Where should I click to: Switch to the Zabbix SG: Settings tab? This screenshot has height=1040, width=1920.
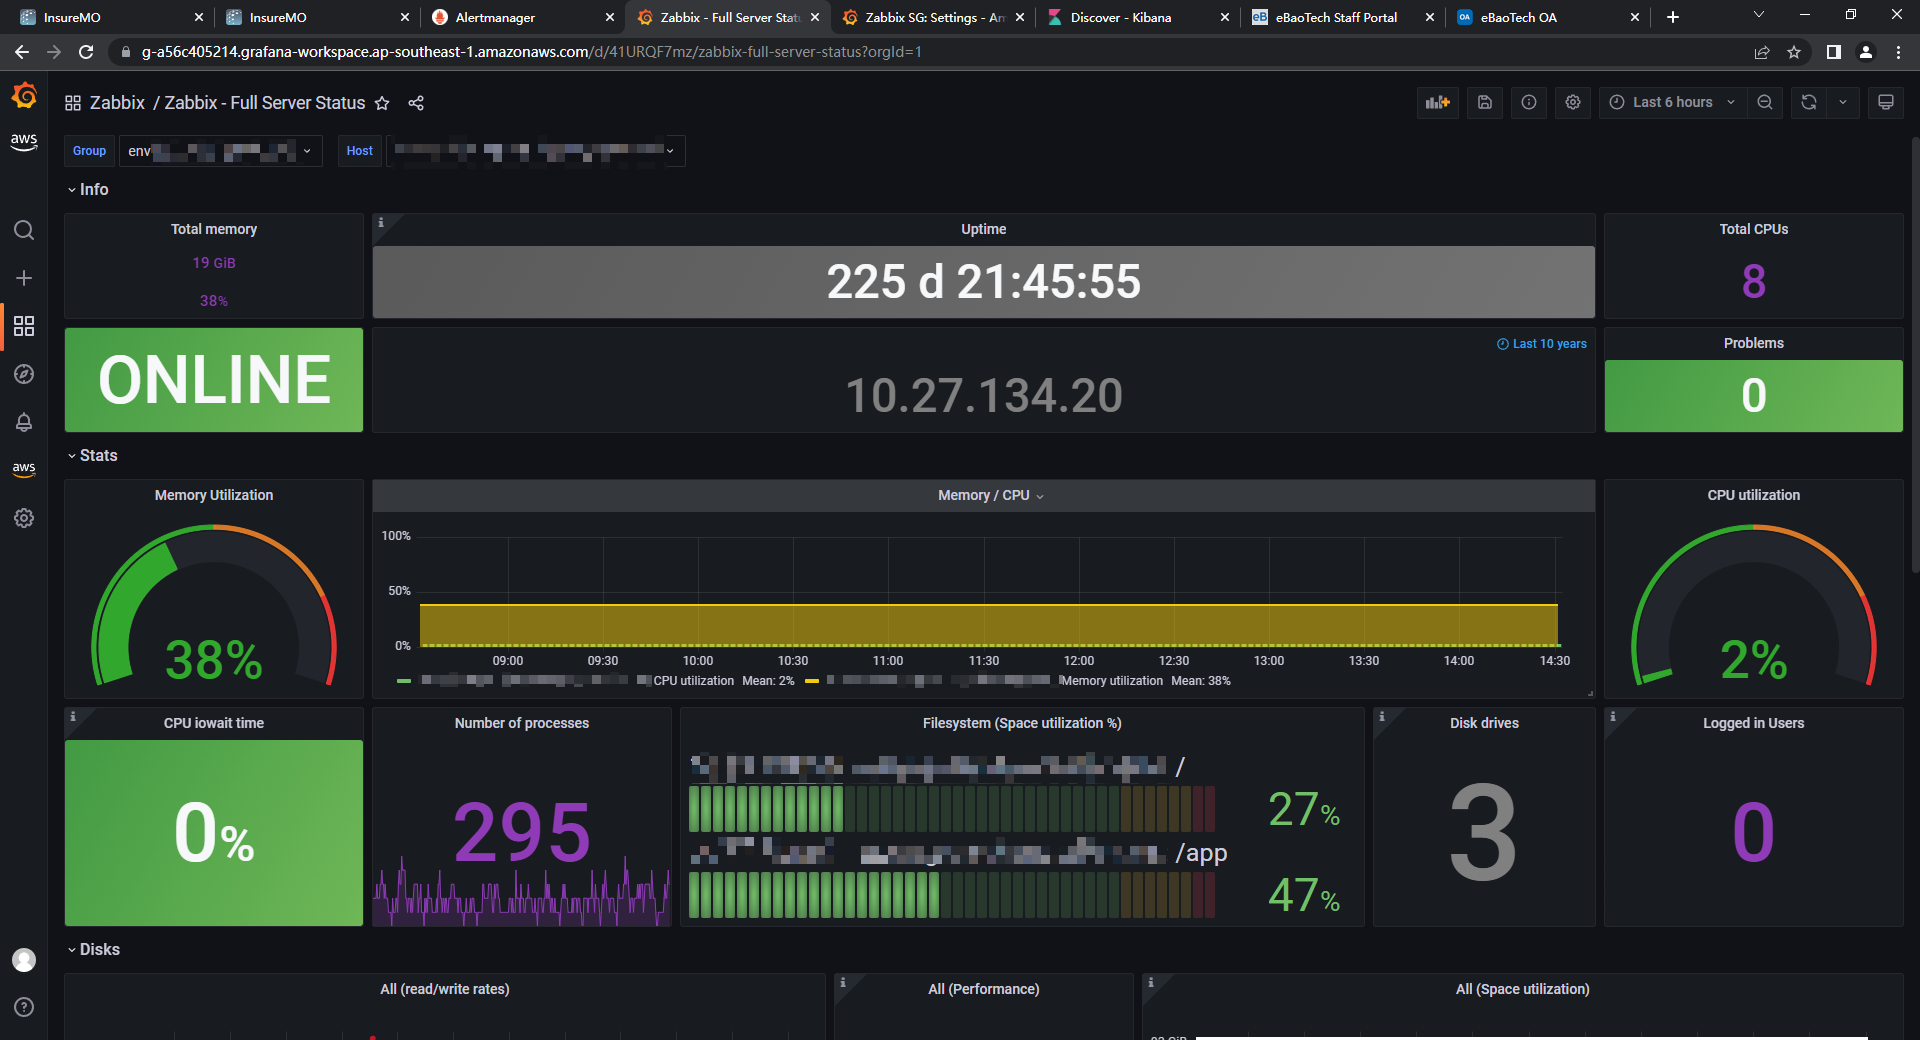click(x=933, y=17)
